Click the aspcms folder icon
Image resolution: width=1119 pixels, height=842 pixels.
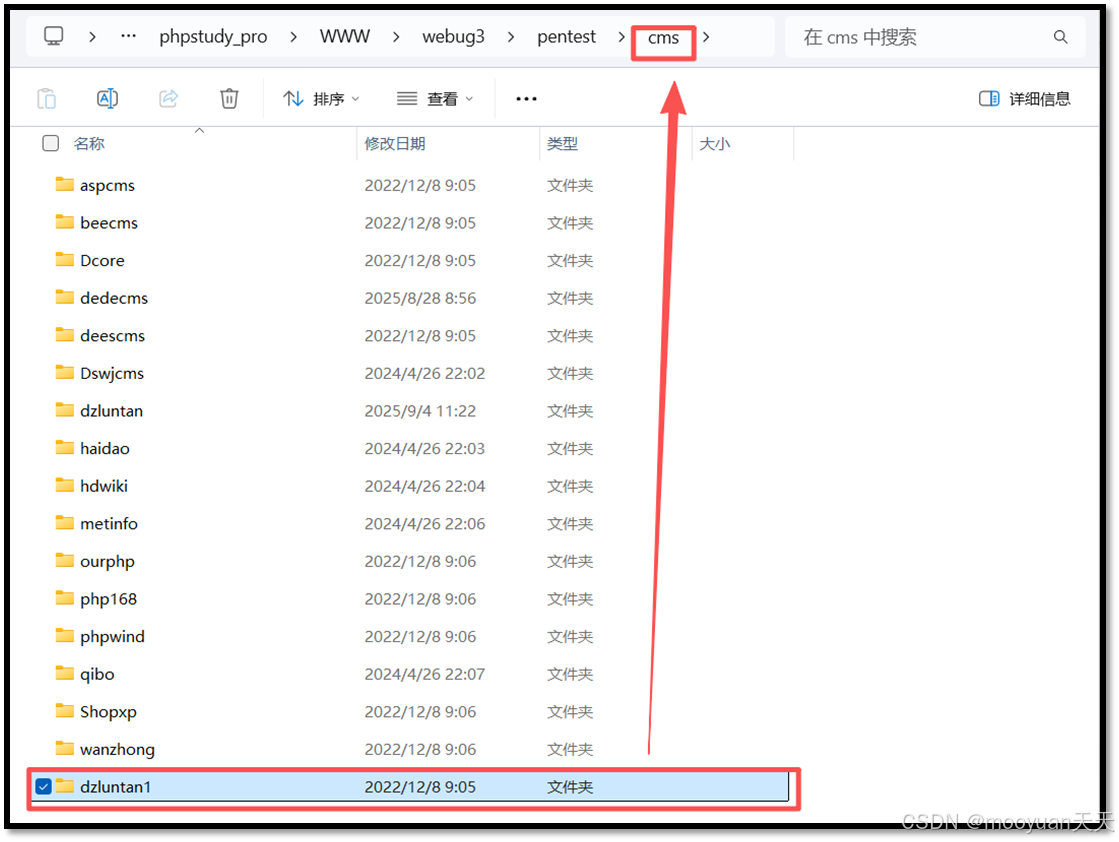click(65, 184)
